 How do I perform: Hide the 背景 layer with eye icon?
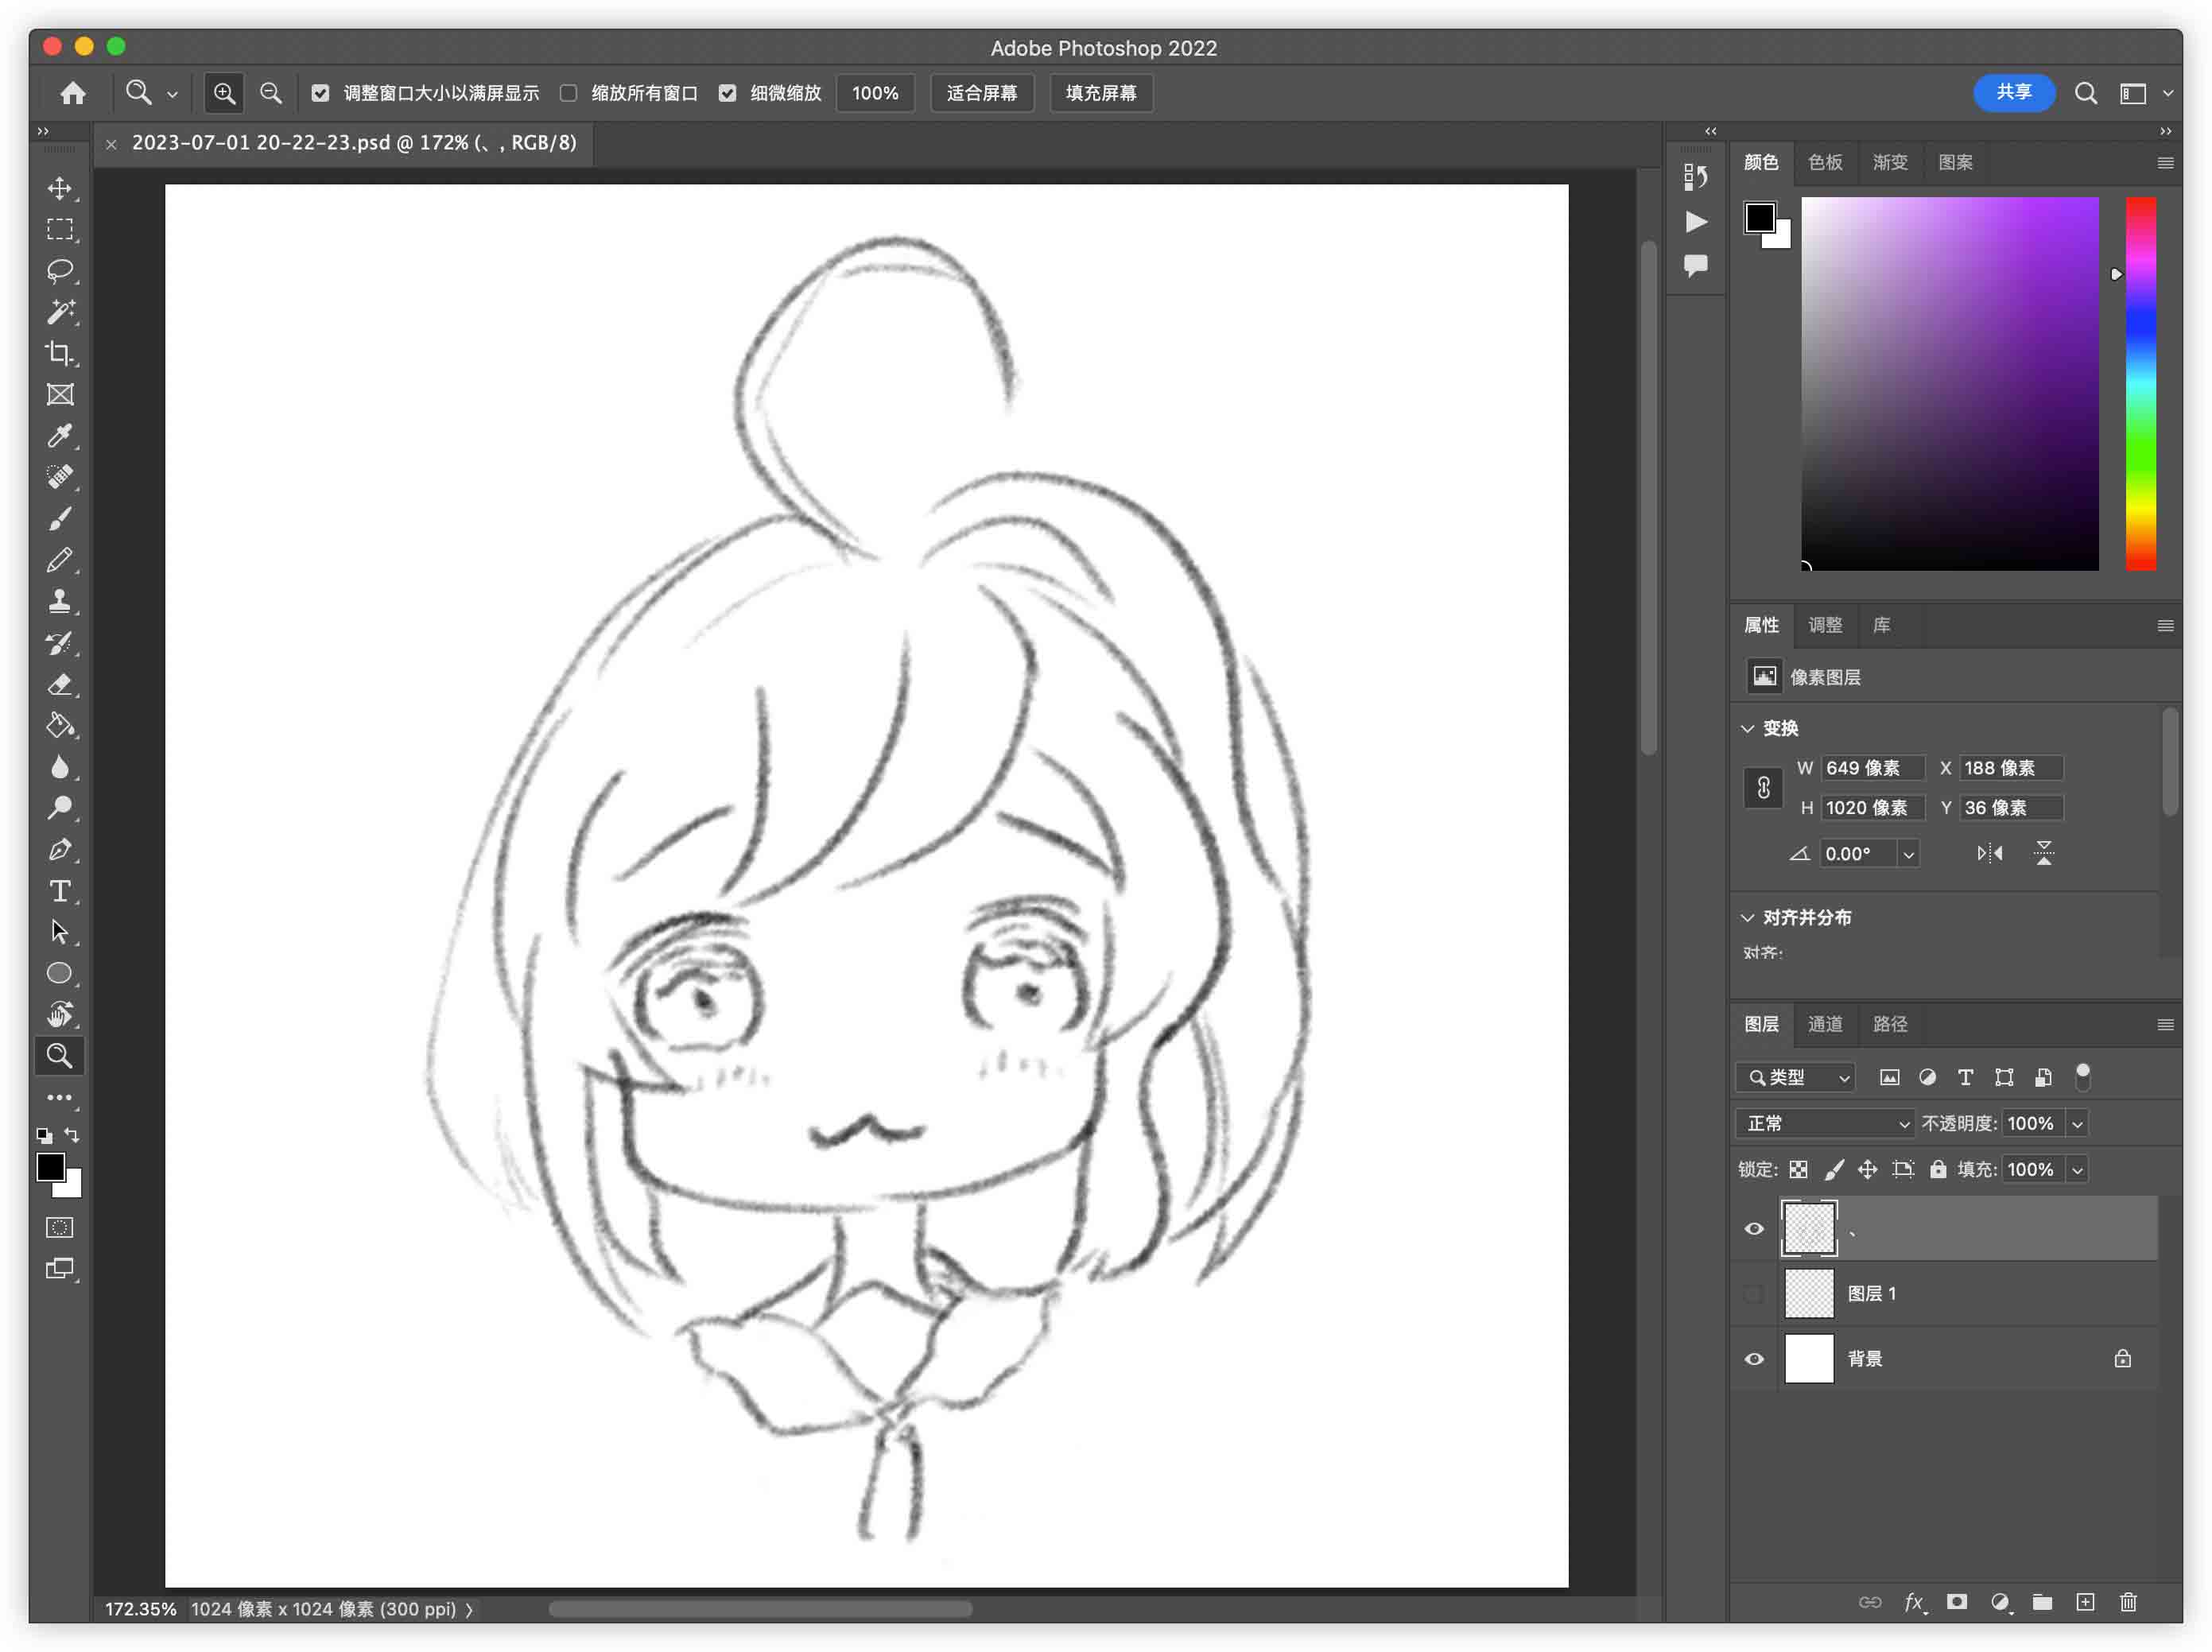pyautogui.click(x=1754, y=1359)
